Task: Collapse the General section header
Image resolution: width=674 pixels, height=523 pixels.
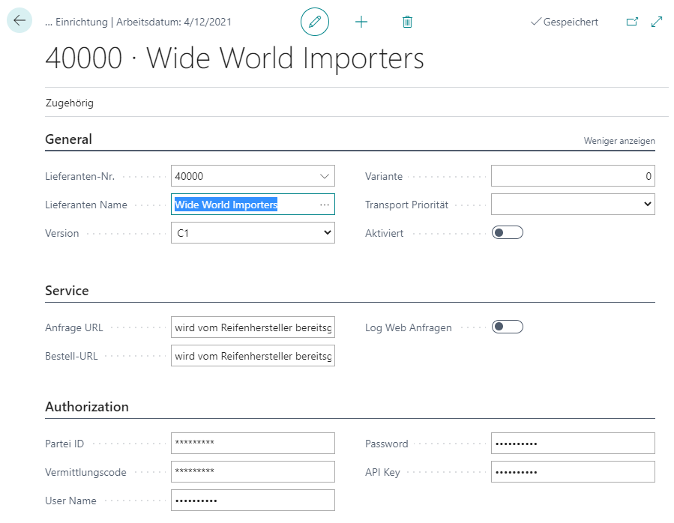Action: 69,139
